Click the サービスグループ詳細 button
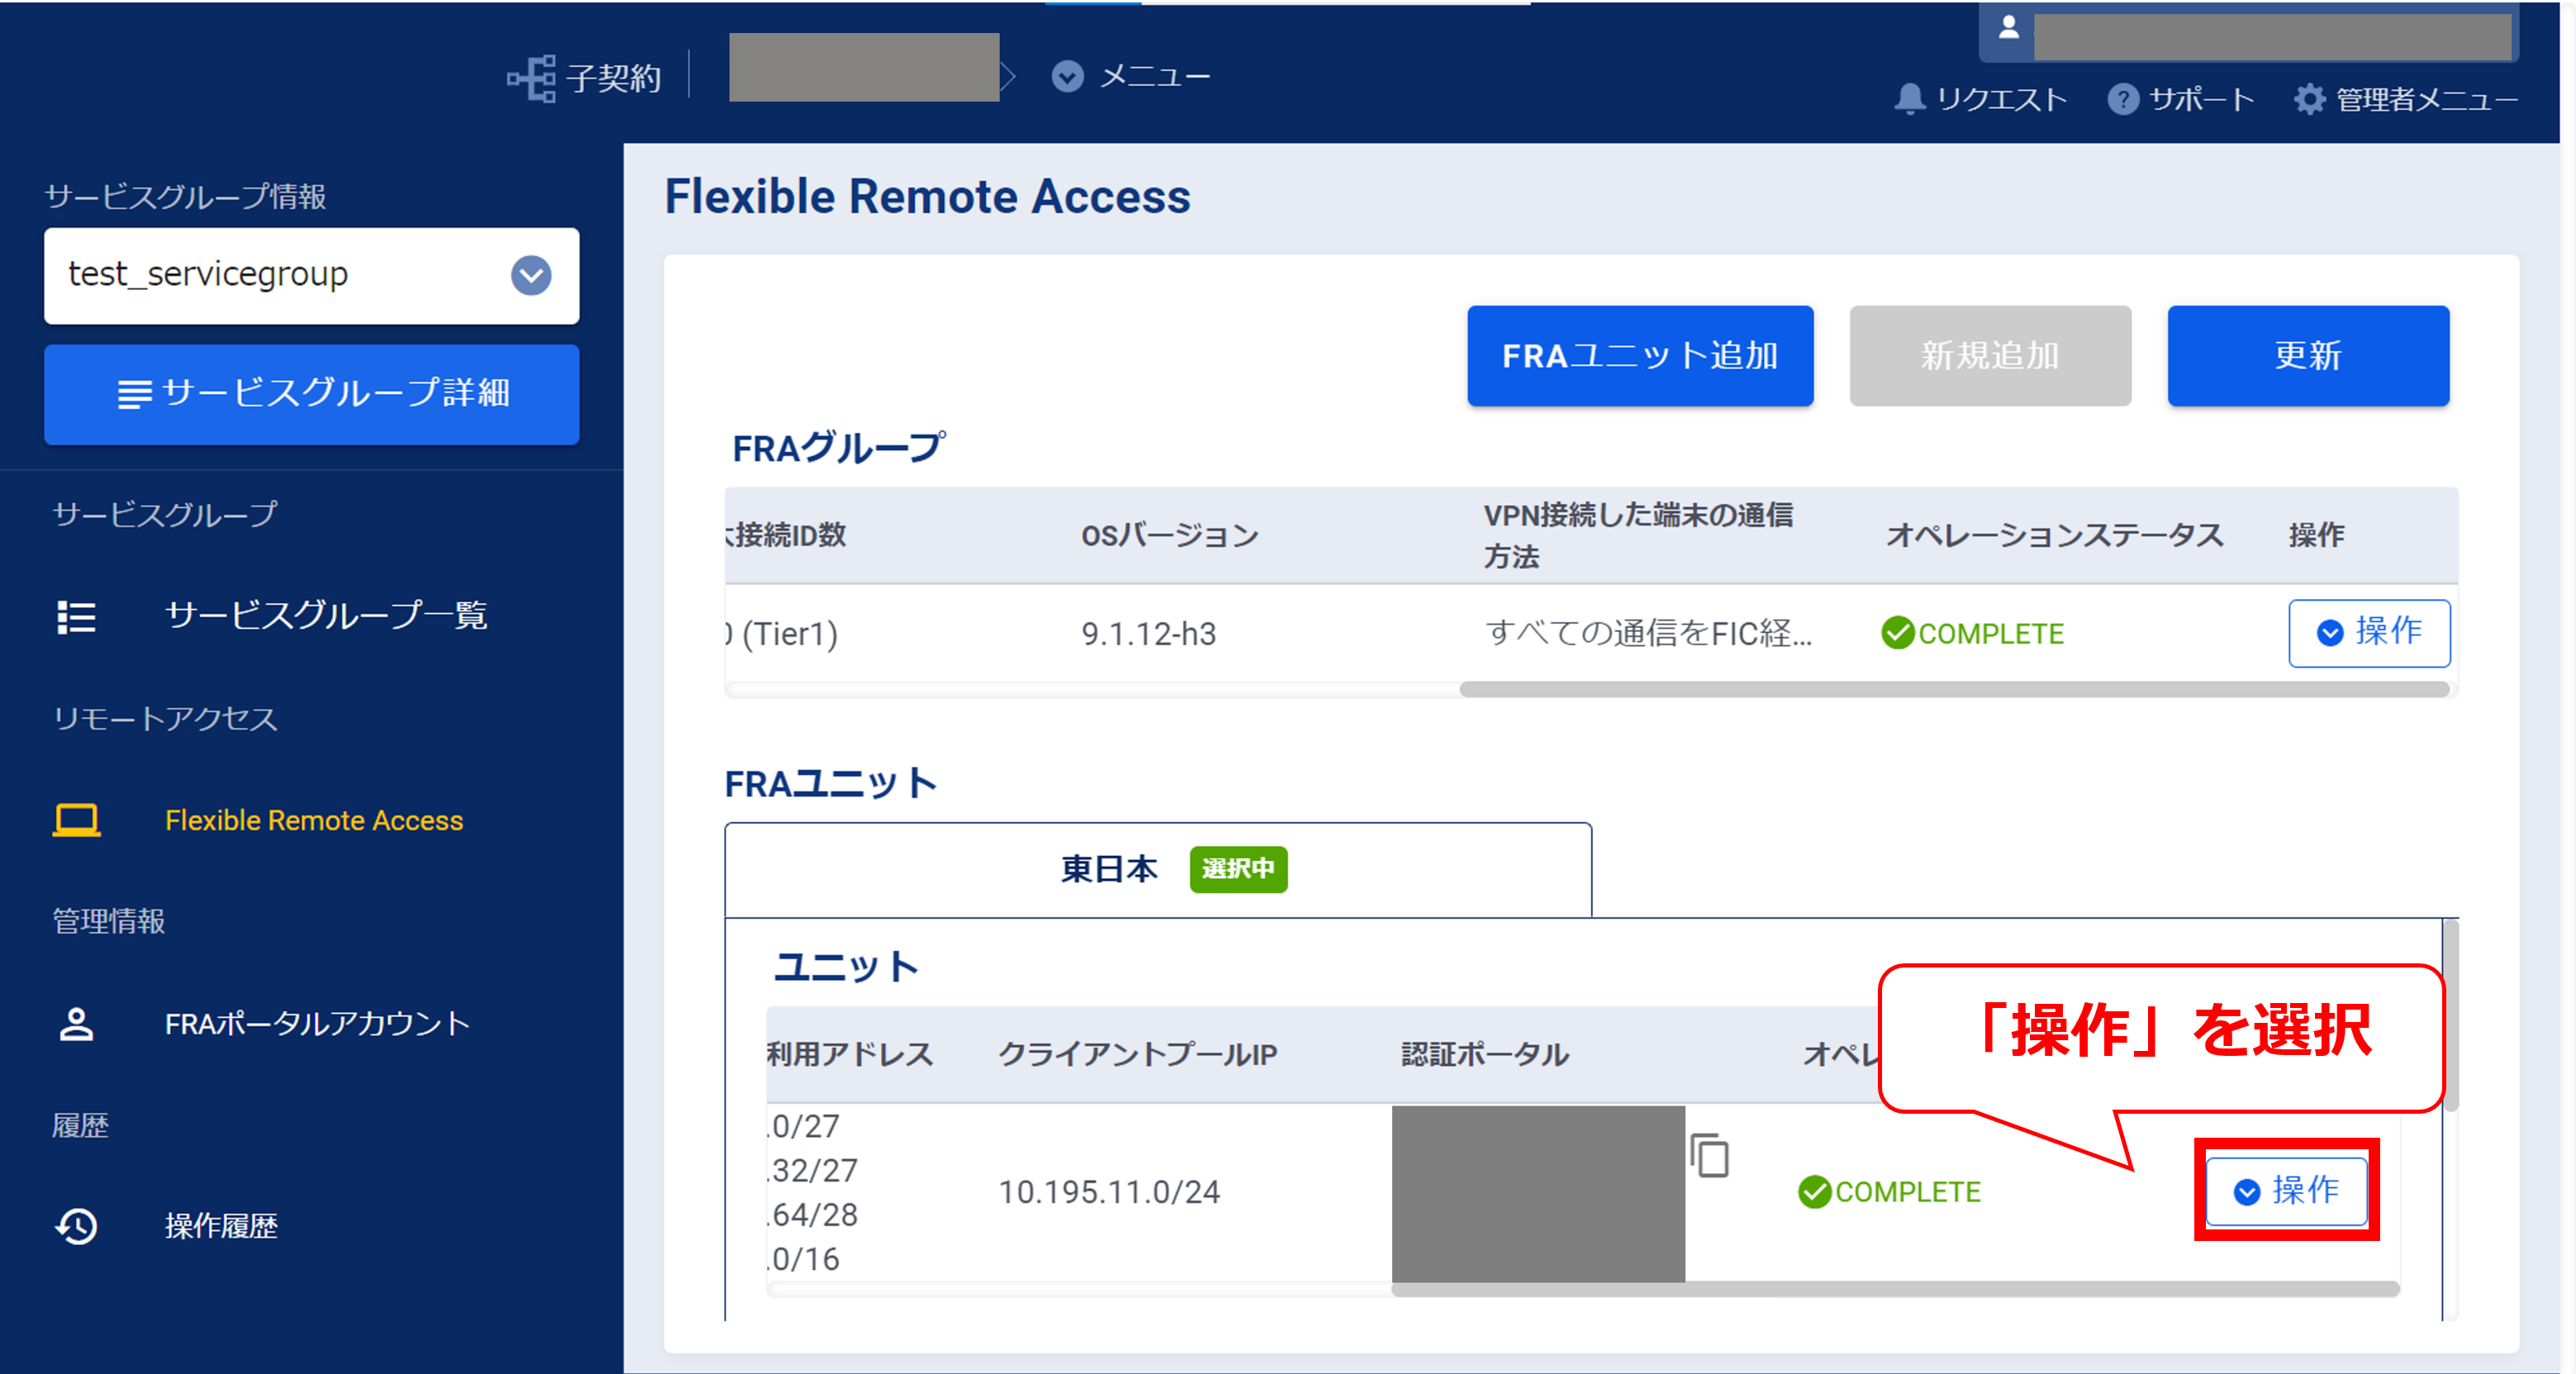The width and height of the screenshot is (2576, 1374). tap(311, 394)
